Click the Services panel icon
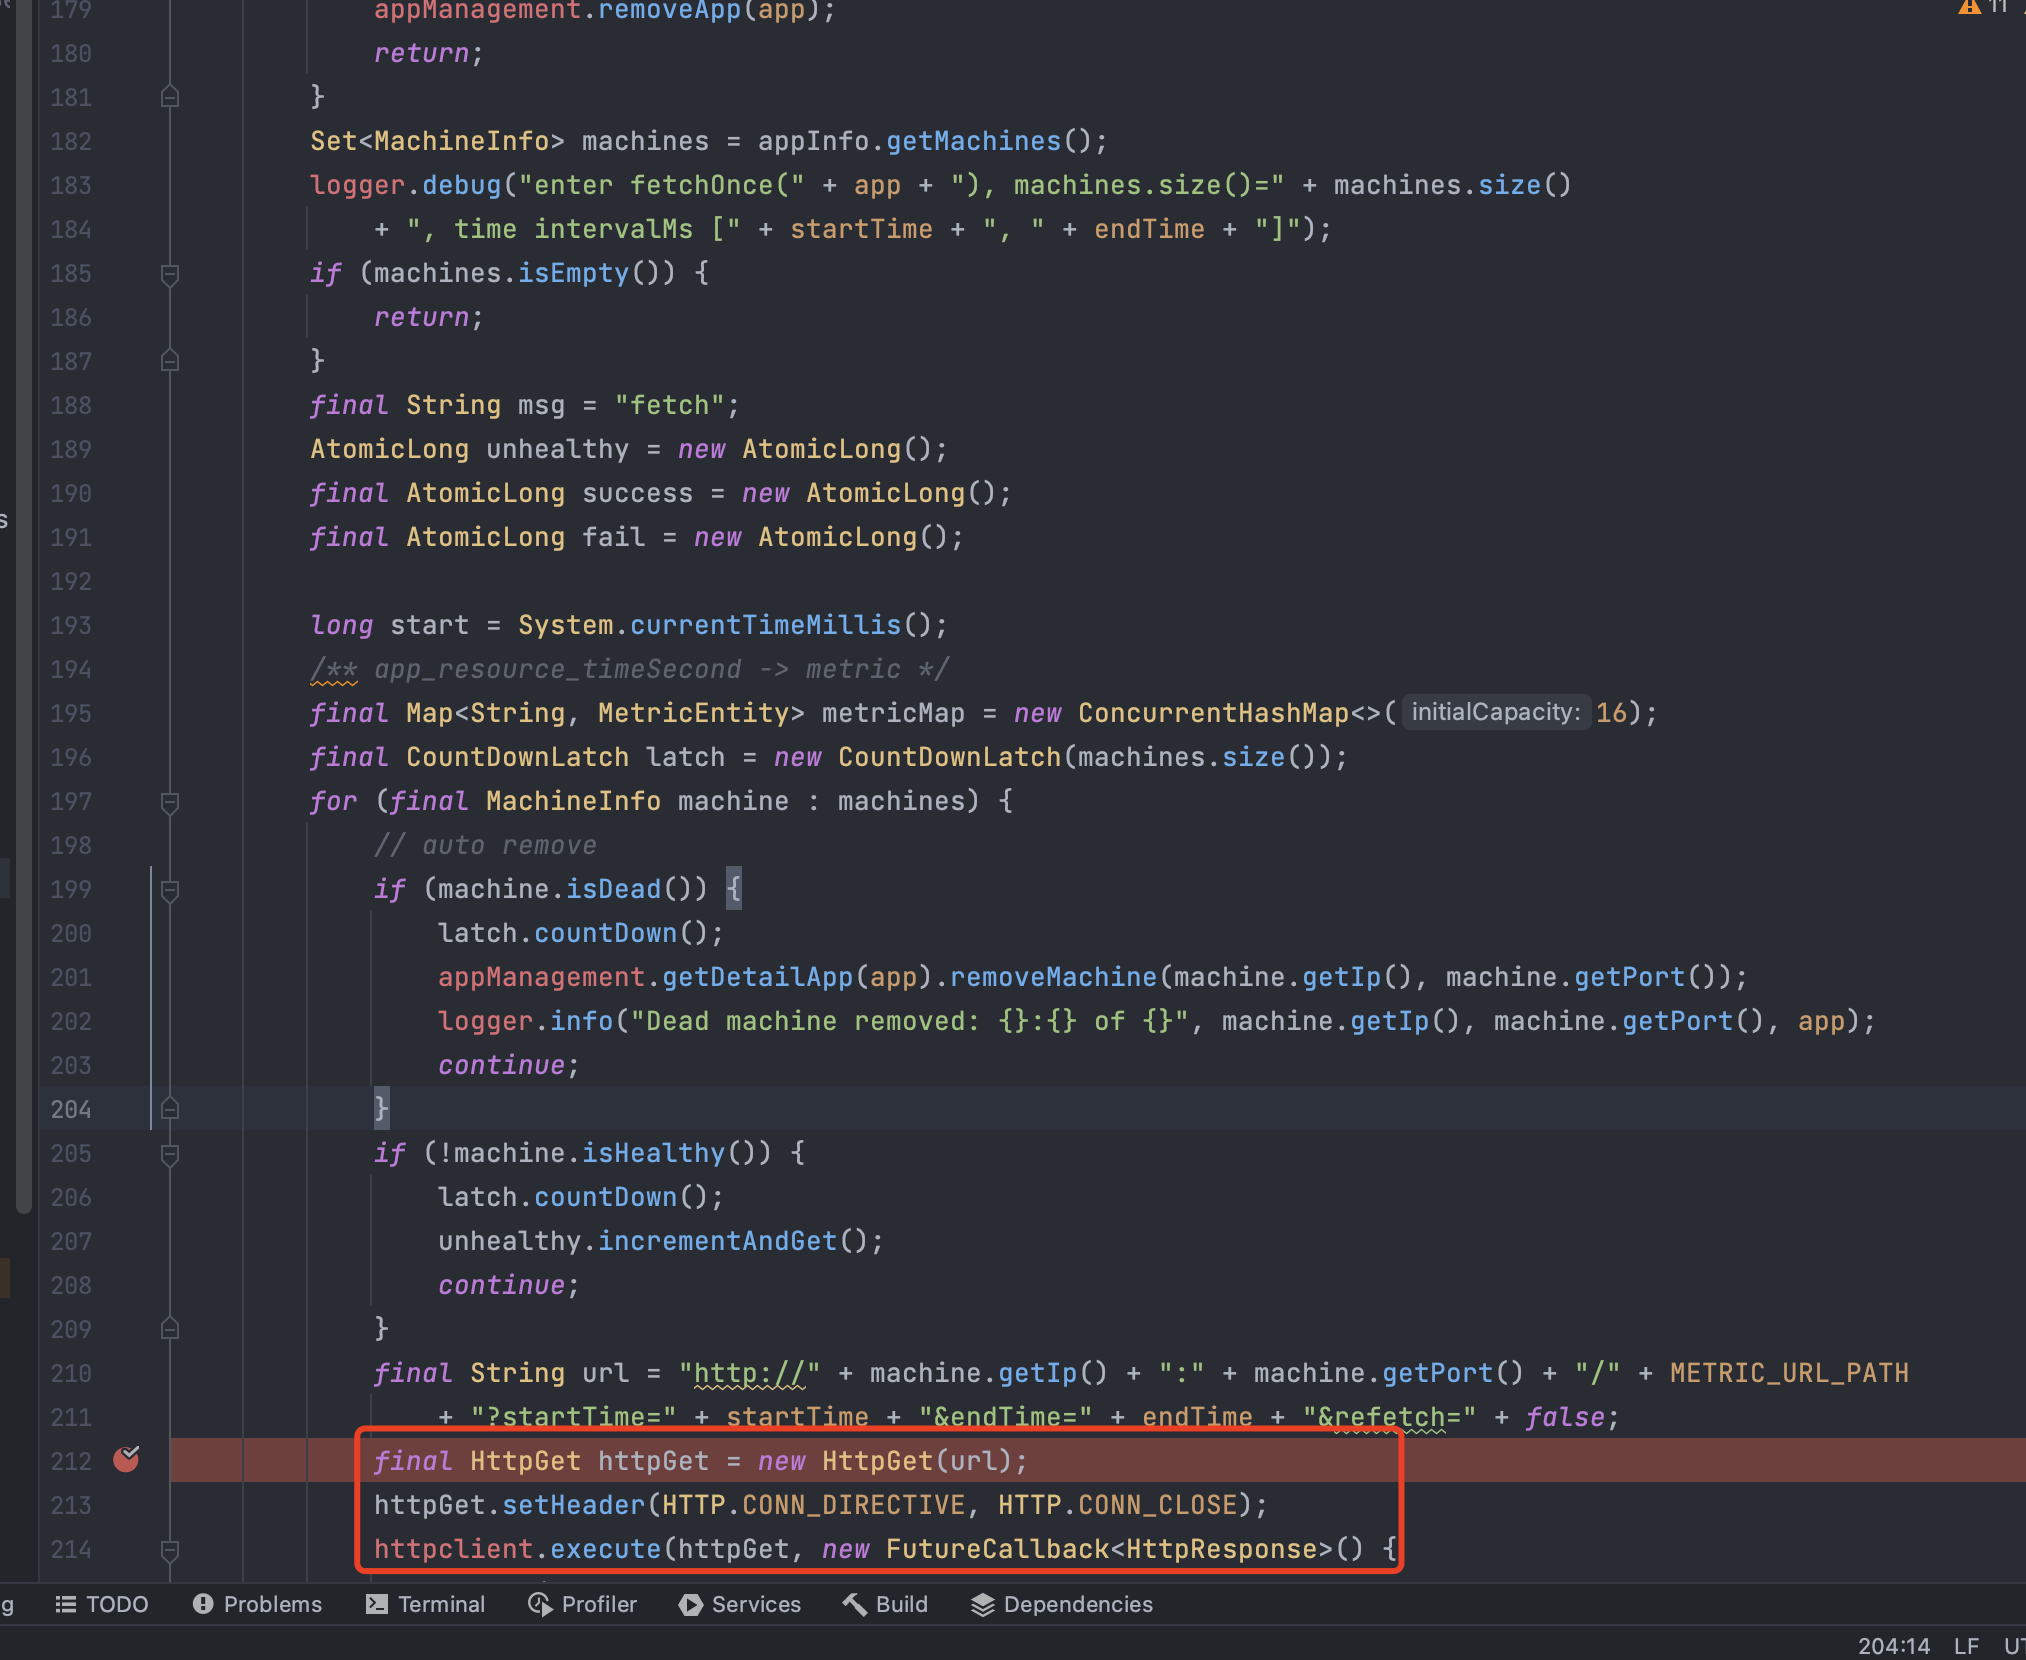 690,1604
